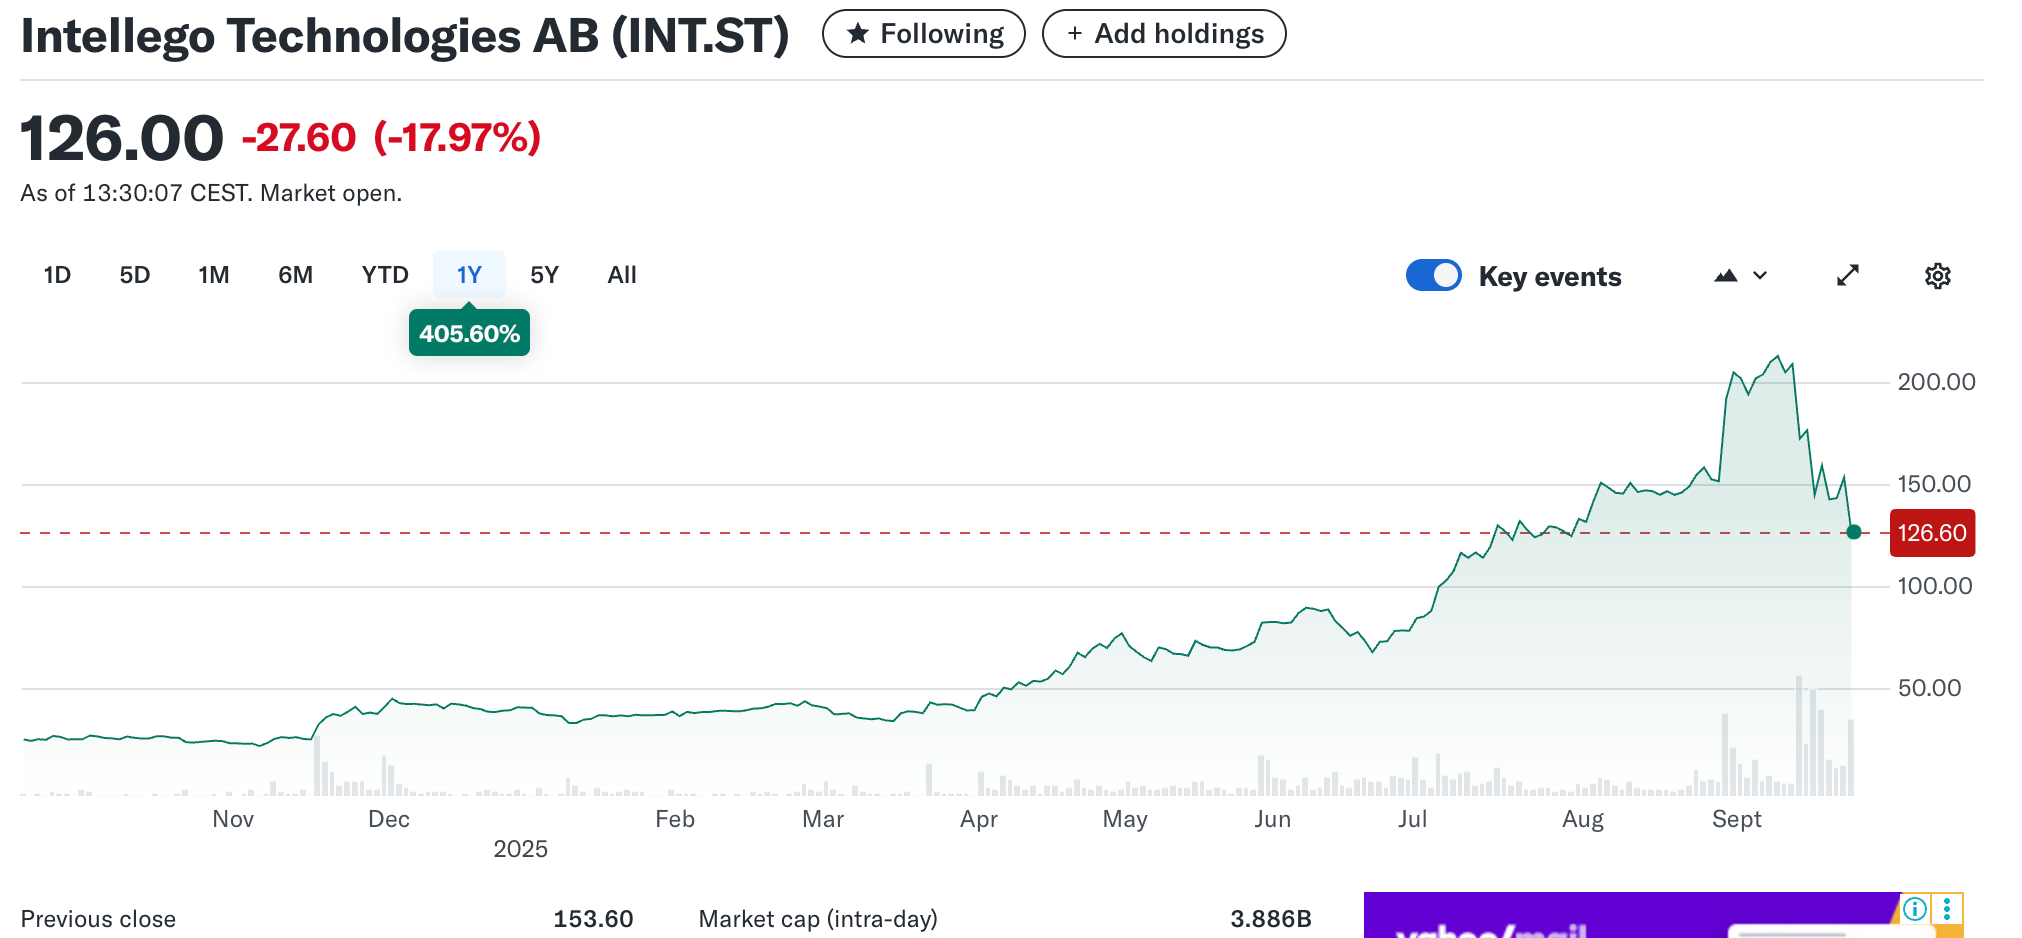Click the Market cap value 3.886B
Viewport: 2022px width, 938px height.
1270,919
